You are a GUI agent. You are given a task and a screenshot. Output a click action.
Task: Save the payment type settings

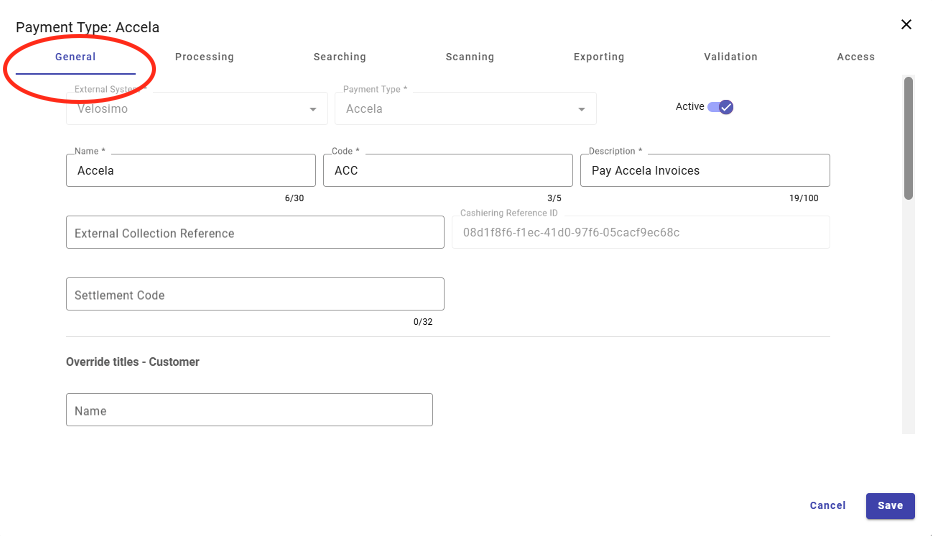click(890, 506)
